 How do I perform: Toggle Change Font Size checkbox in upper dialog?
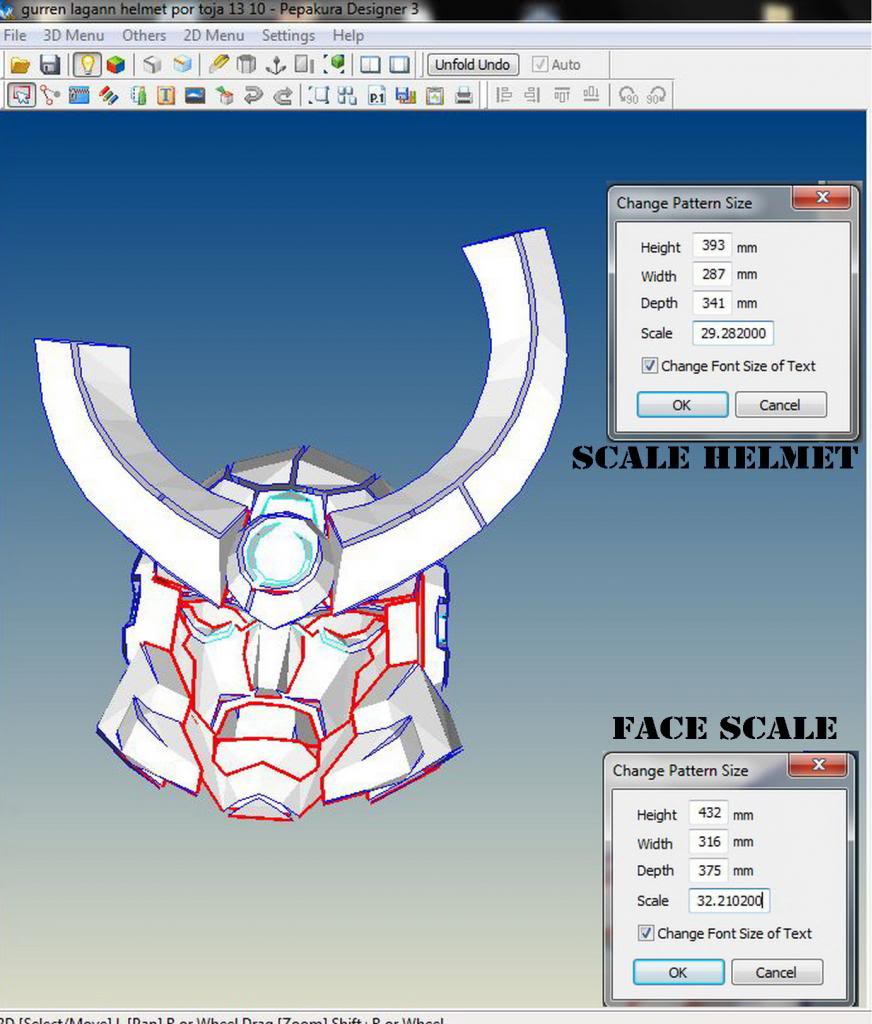pyautogui.click(x=649, y=366)
